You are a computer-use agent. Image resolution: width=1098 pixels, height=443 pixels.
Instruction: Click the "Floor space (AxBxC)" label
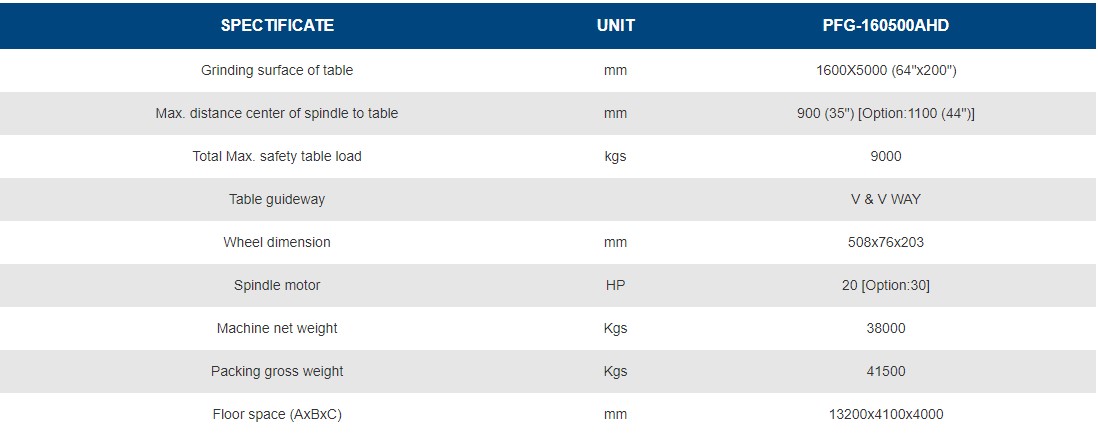[x=277, y=415]
